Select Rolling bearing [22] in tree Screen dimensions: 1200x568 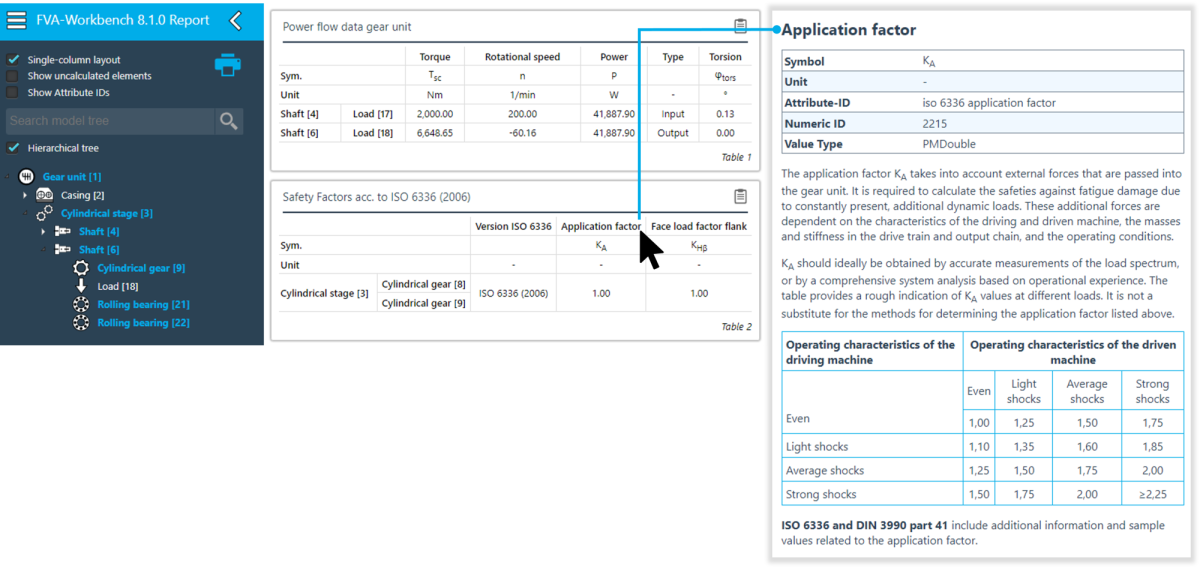coord(143,323)
